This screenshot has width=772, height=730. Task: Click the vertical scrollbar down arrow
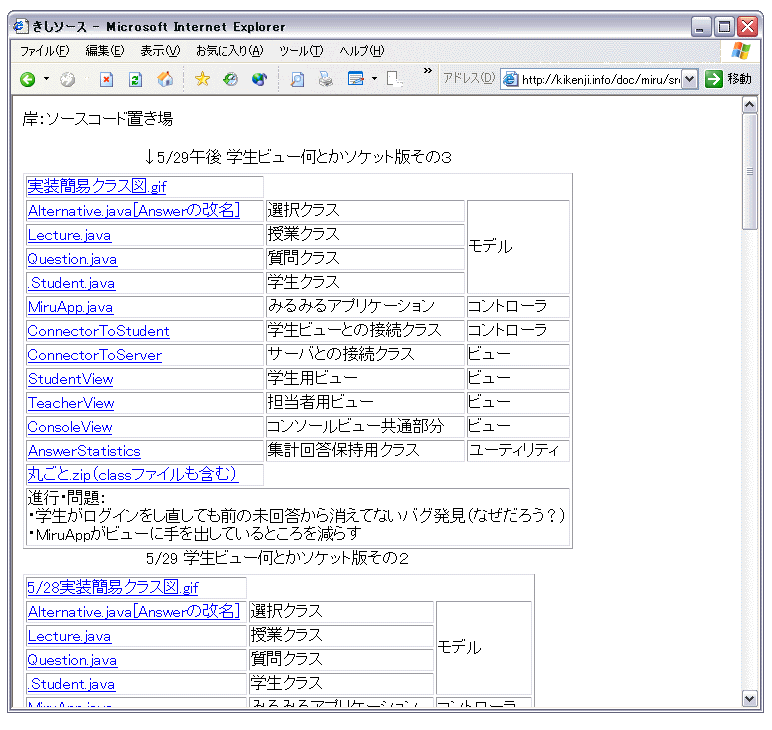(750, 698)
